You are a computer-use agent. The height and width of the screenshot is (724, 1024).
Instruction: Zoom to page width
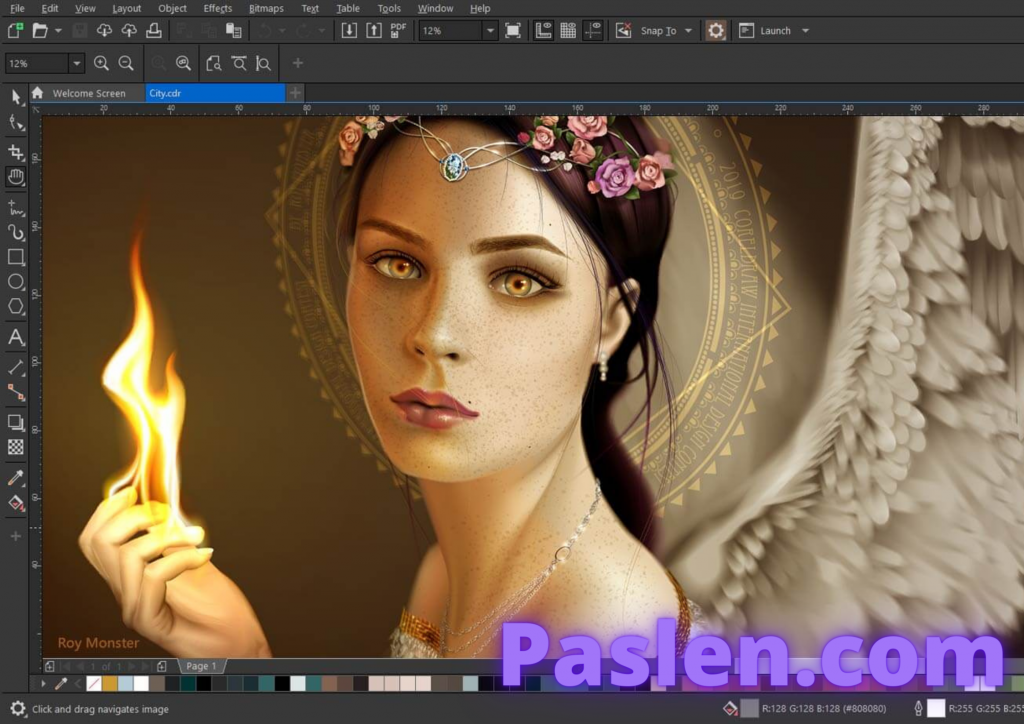pyautogui.click(x=239, y=63)
